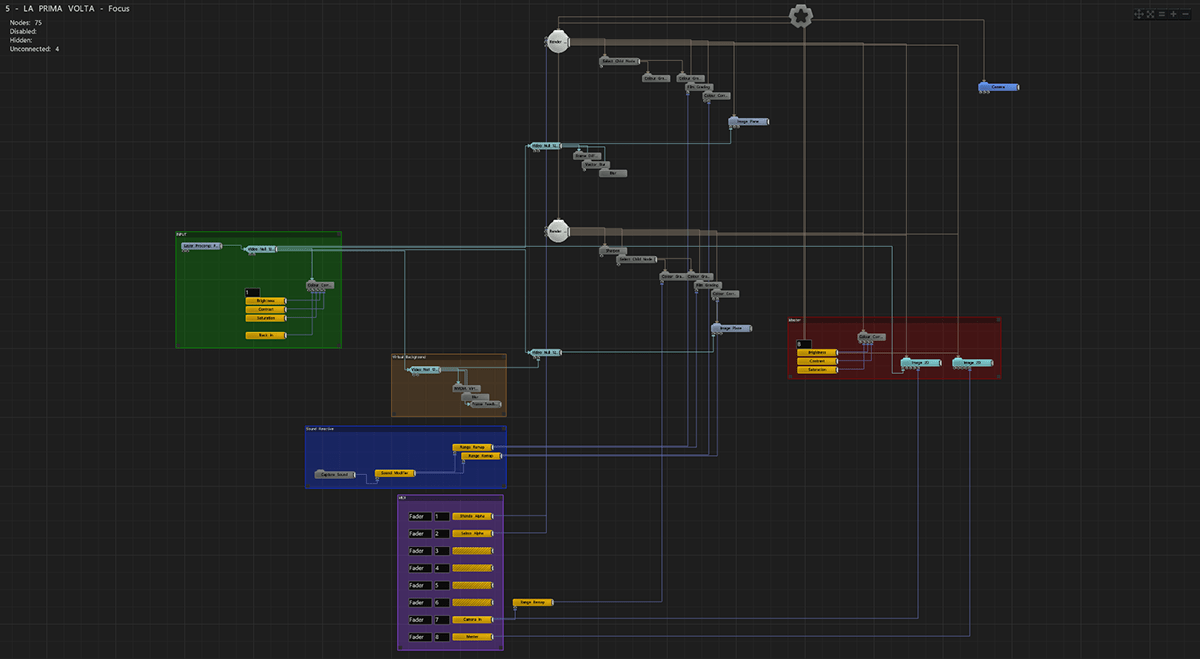This screenshot has width=1200, height=659.
Task: Click the plus icon in the graph toolbar
Action: (1175, 14)
